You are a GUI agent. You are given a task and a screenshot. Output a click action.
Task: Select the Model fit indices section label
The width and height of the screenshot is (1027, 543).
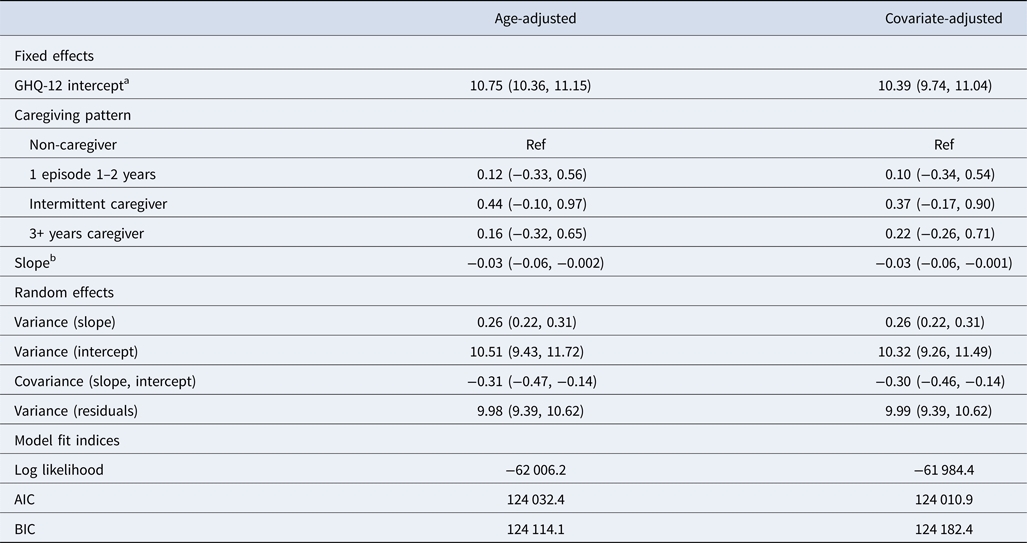pyautogui.click(x=68, y=440)
